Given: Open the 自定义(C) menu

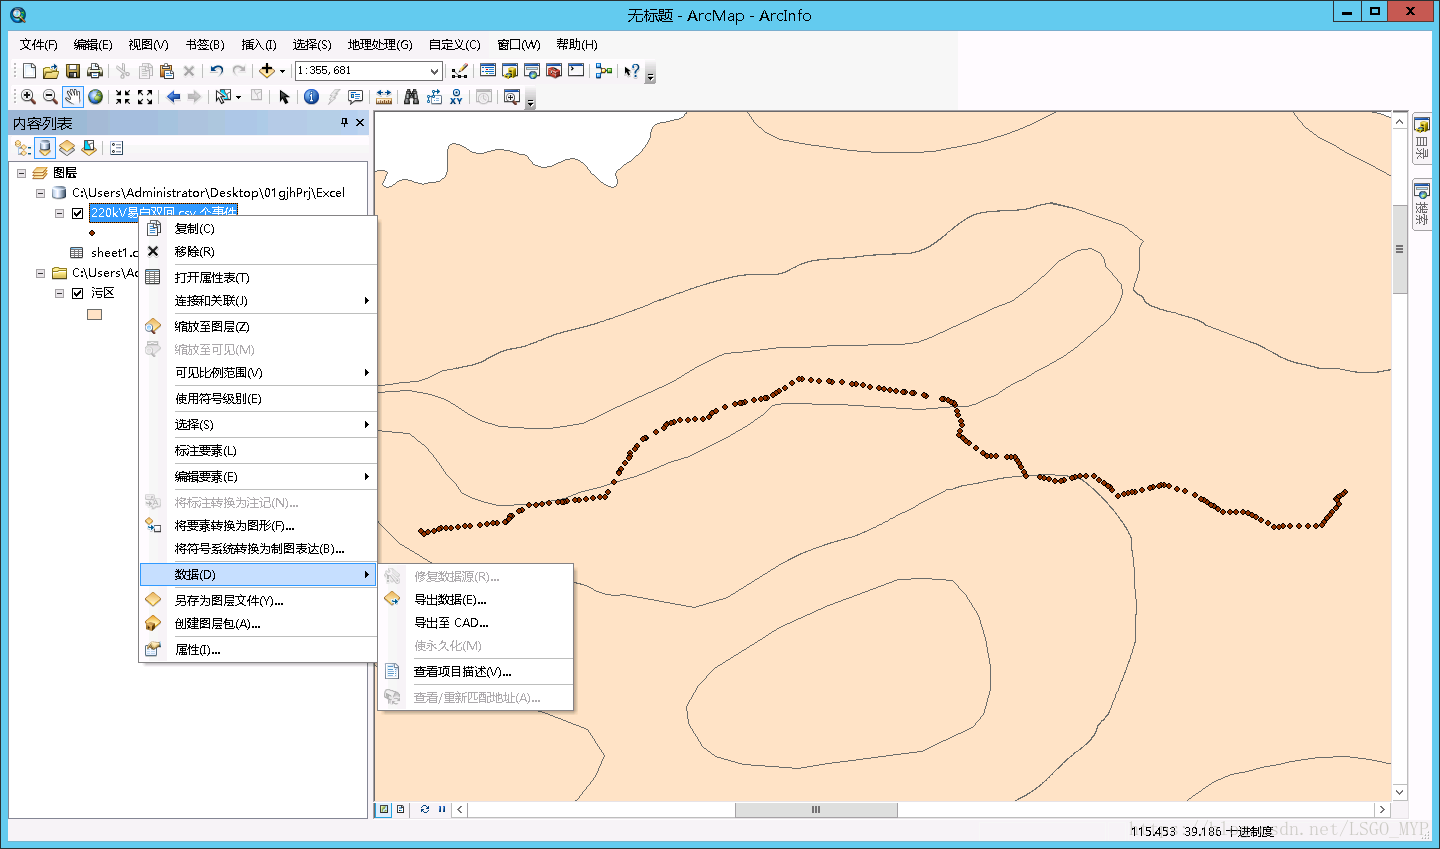Looking at the screenshot, I should pos(455,45).
